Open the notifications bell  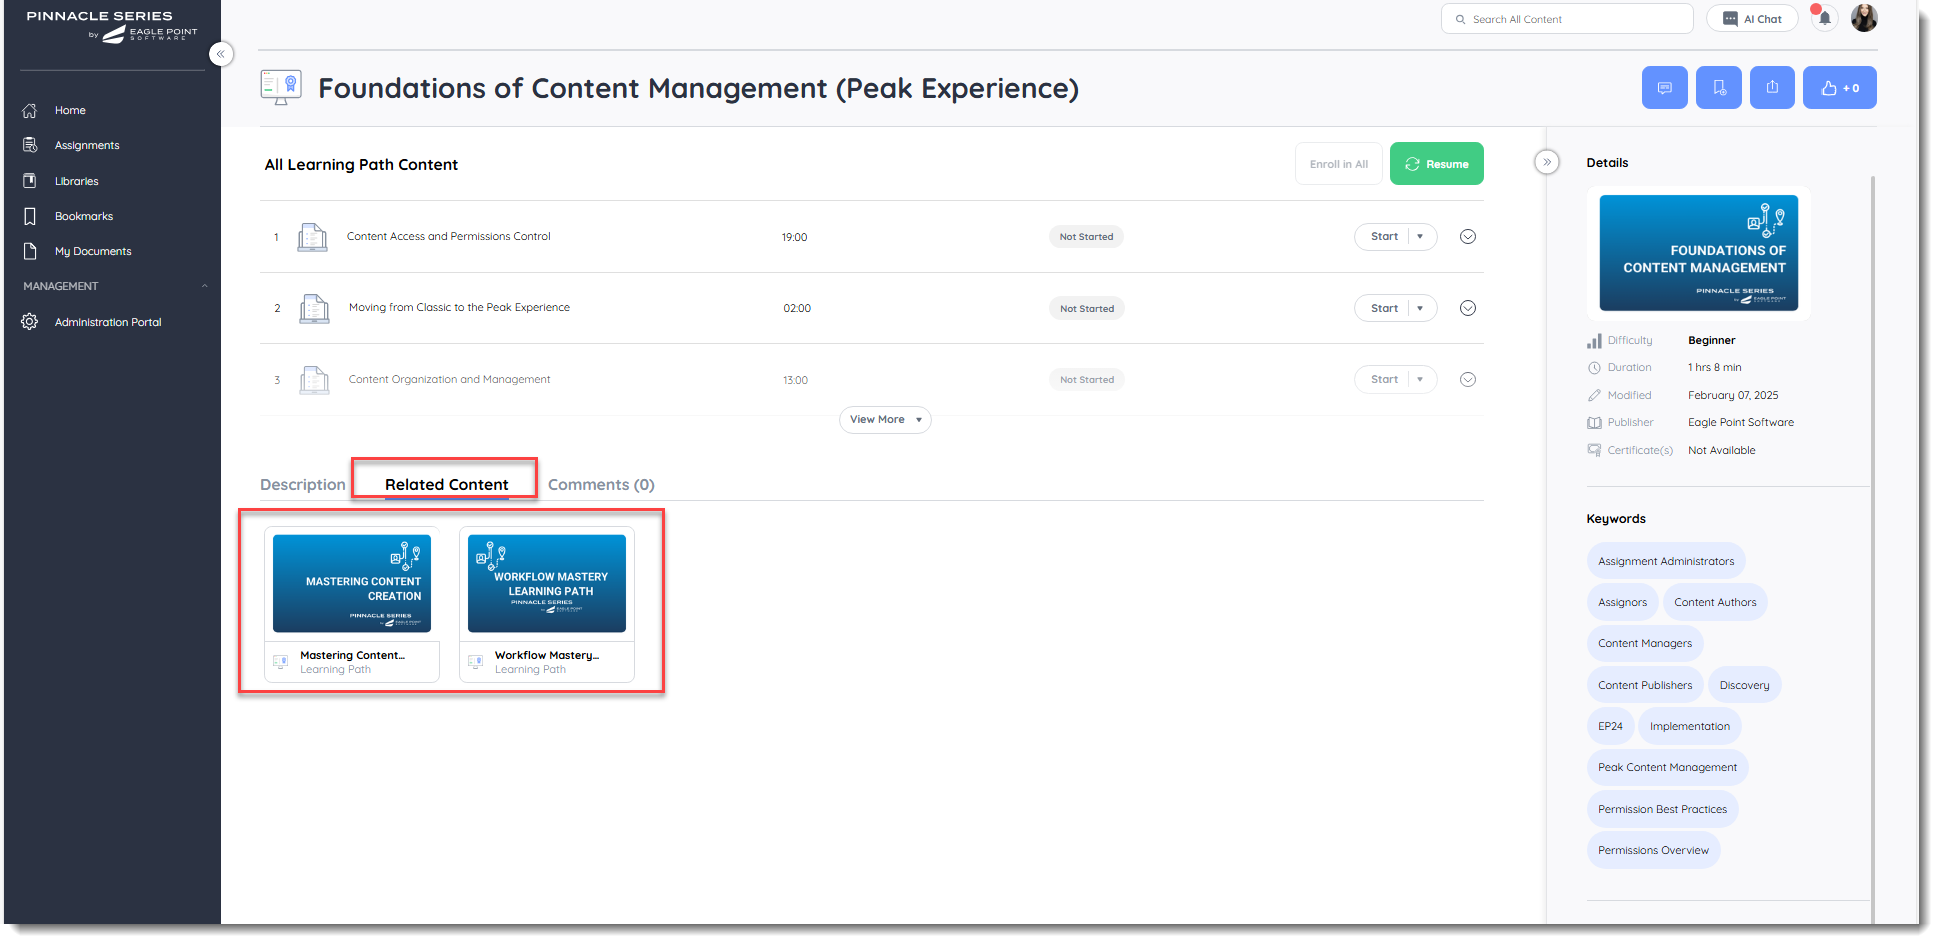(1824, 18)
